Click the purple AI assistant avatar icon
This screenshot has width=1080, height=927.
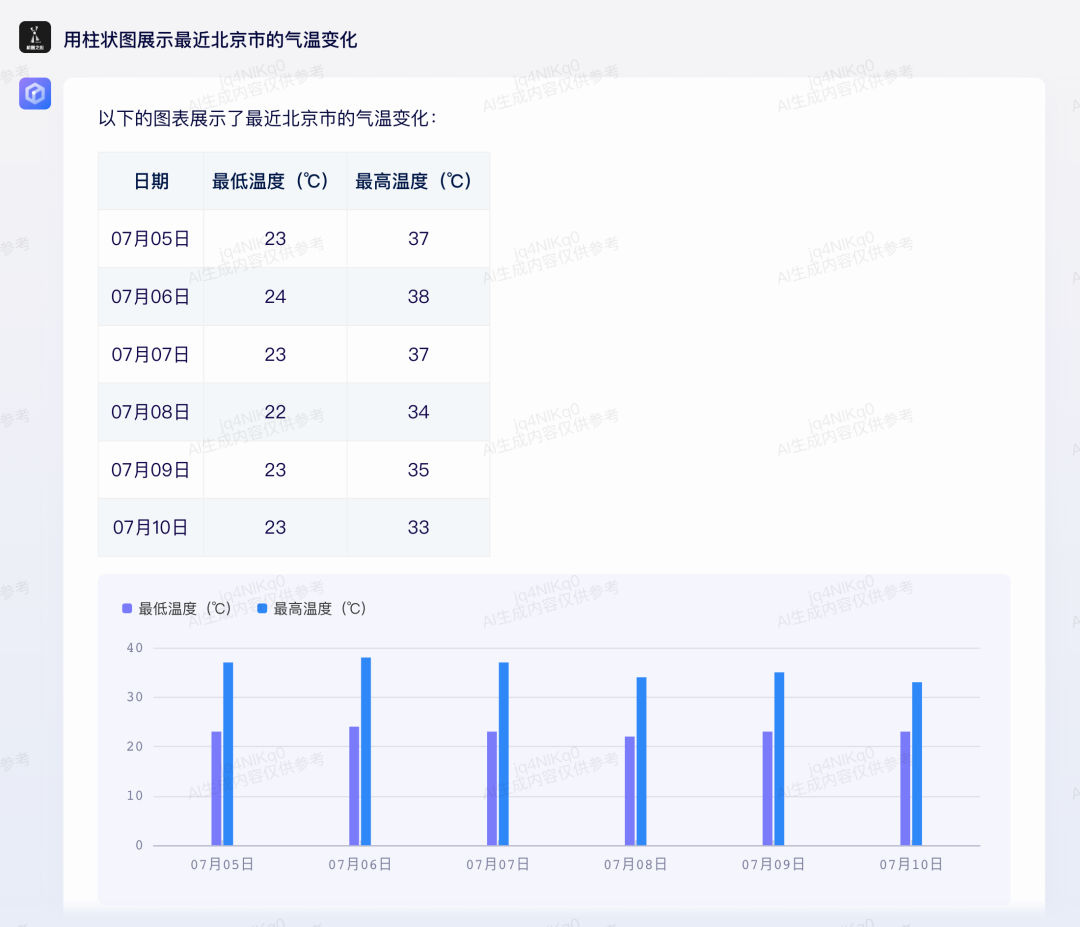pyautogui.click(x=34, y=93)
